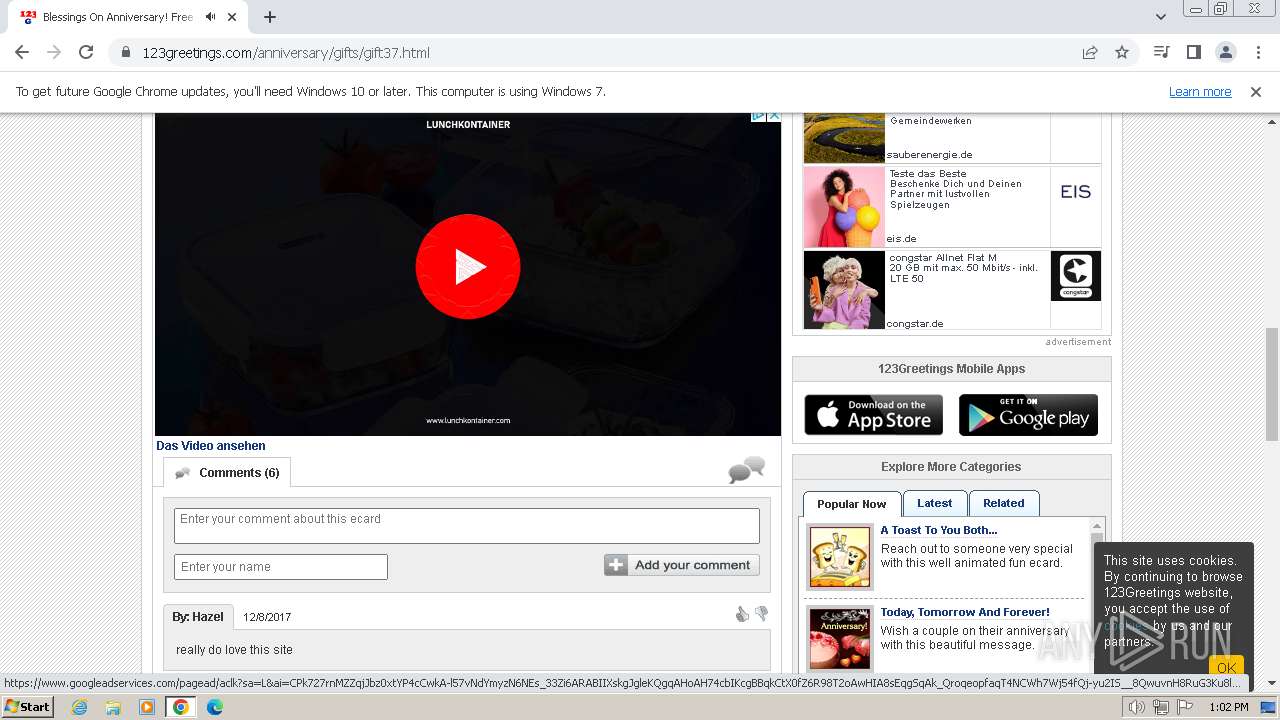Launch Internet Explorer from taskbar
The height and width of the screenshot is (720, 1280).
[x=80, y=707]
